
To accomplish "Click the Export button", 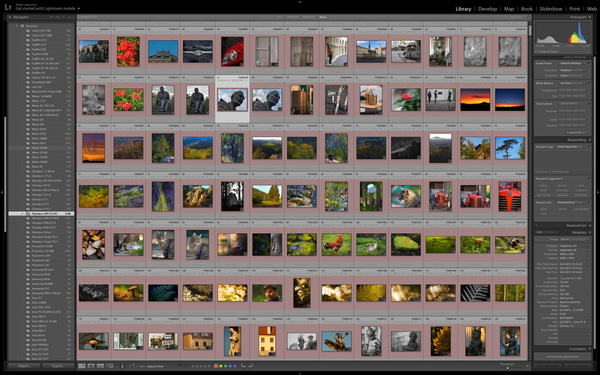I will (x=58, y=366).
